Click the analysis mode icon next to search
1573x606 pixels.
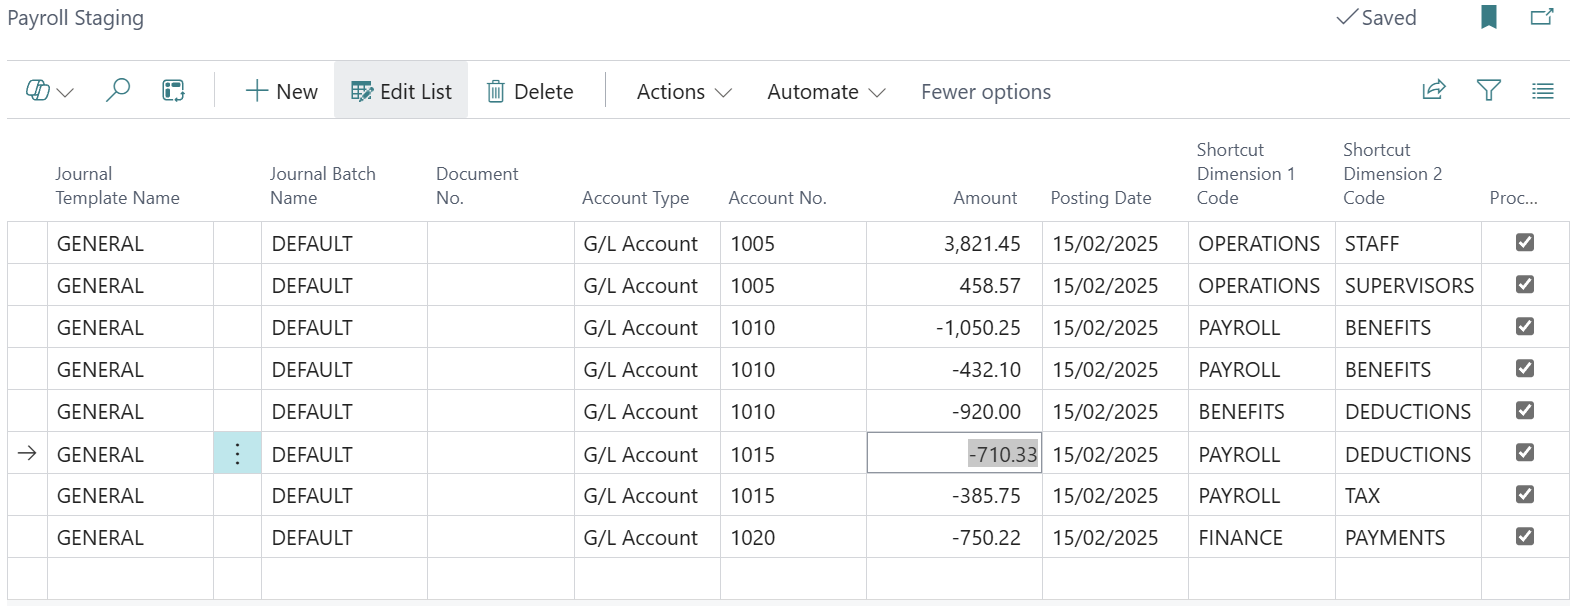pyautogui.click(x=174, y=91)
